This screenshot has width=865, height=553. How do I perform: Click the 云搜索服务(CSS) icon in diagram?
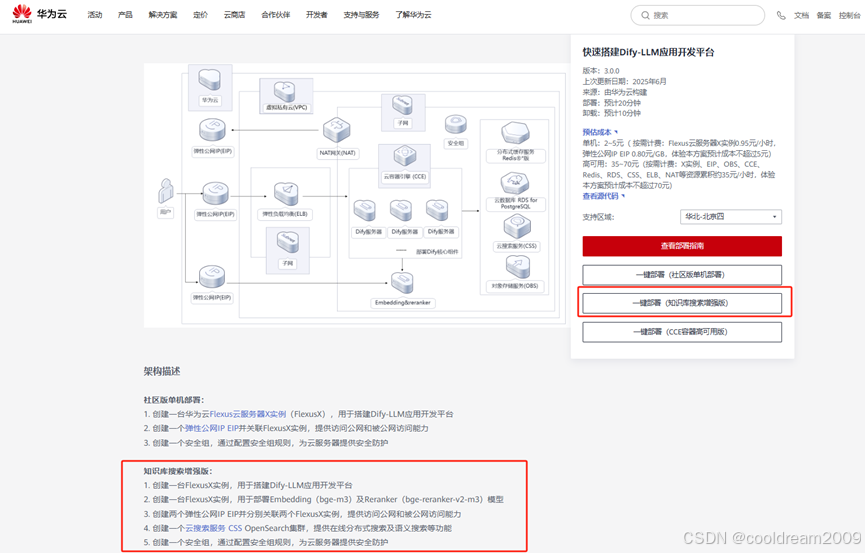point(517,227)
